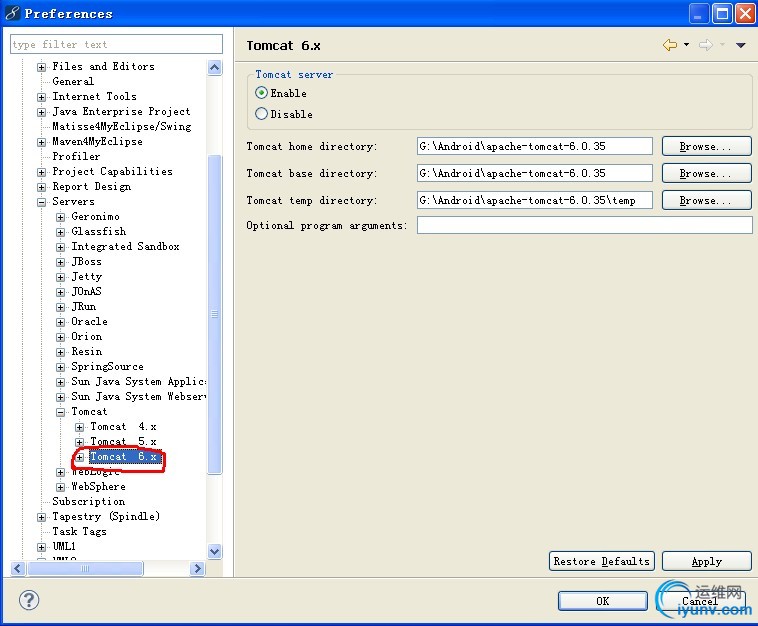Screen dimensions: 758x626
Task: Expand the Tomcat 6.x node
Action: (x=80, y=457)
